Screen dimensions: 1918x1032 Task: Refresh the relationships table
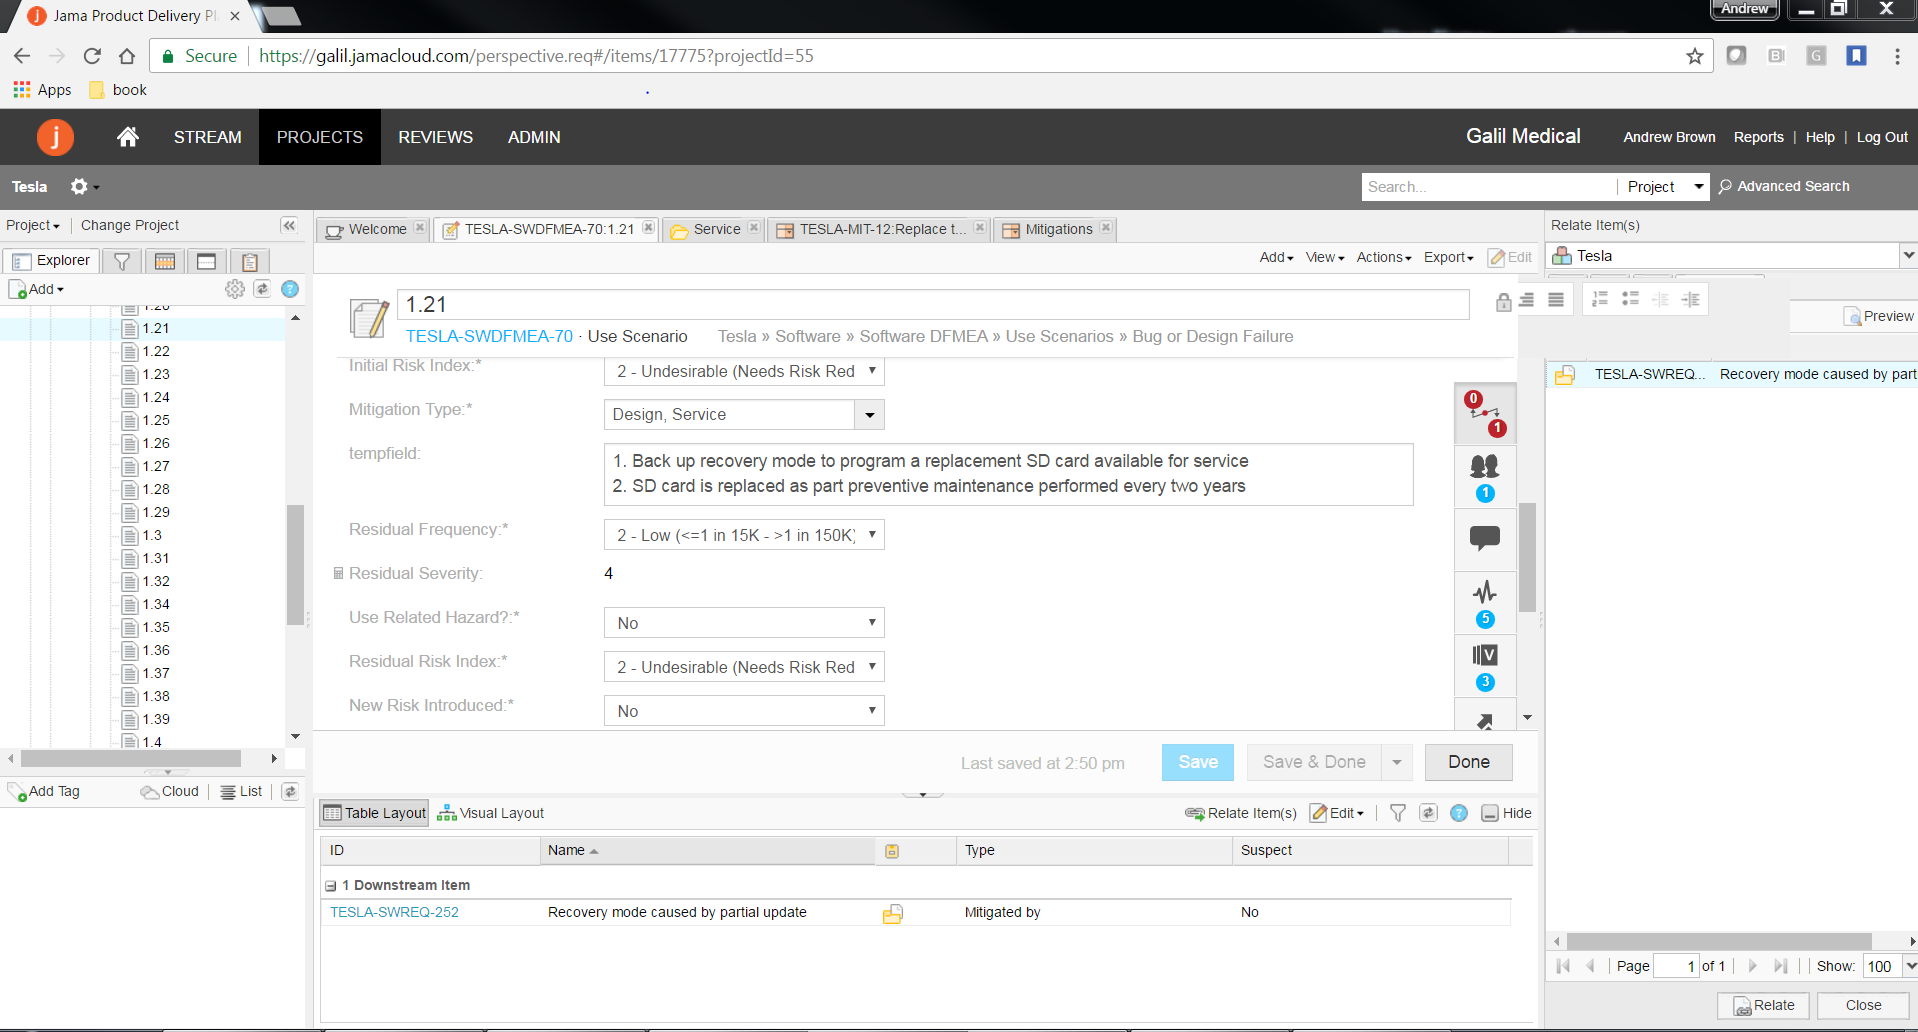coord(1429,813)
